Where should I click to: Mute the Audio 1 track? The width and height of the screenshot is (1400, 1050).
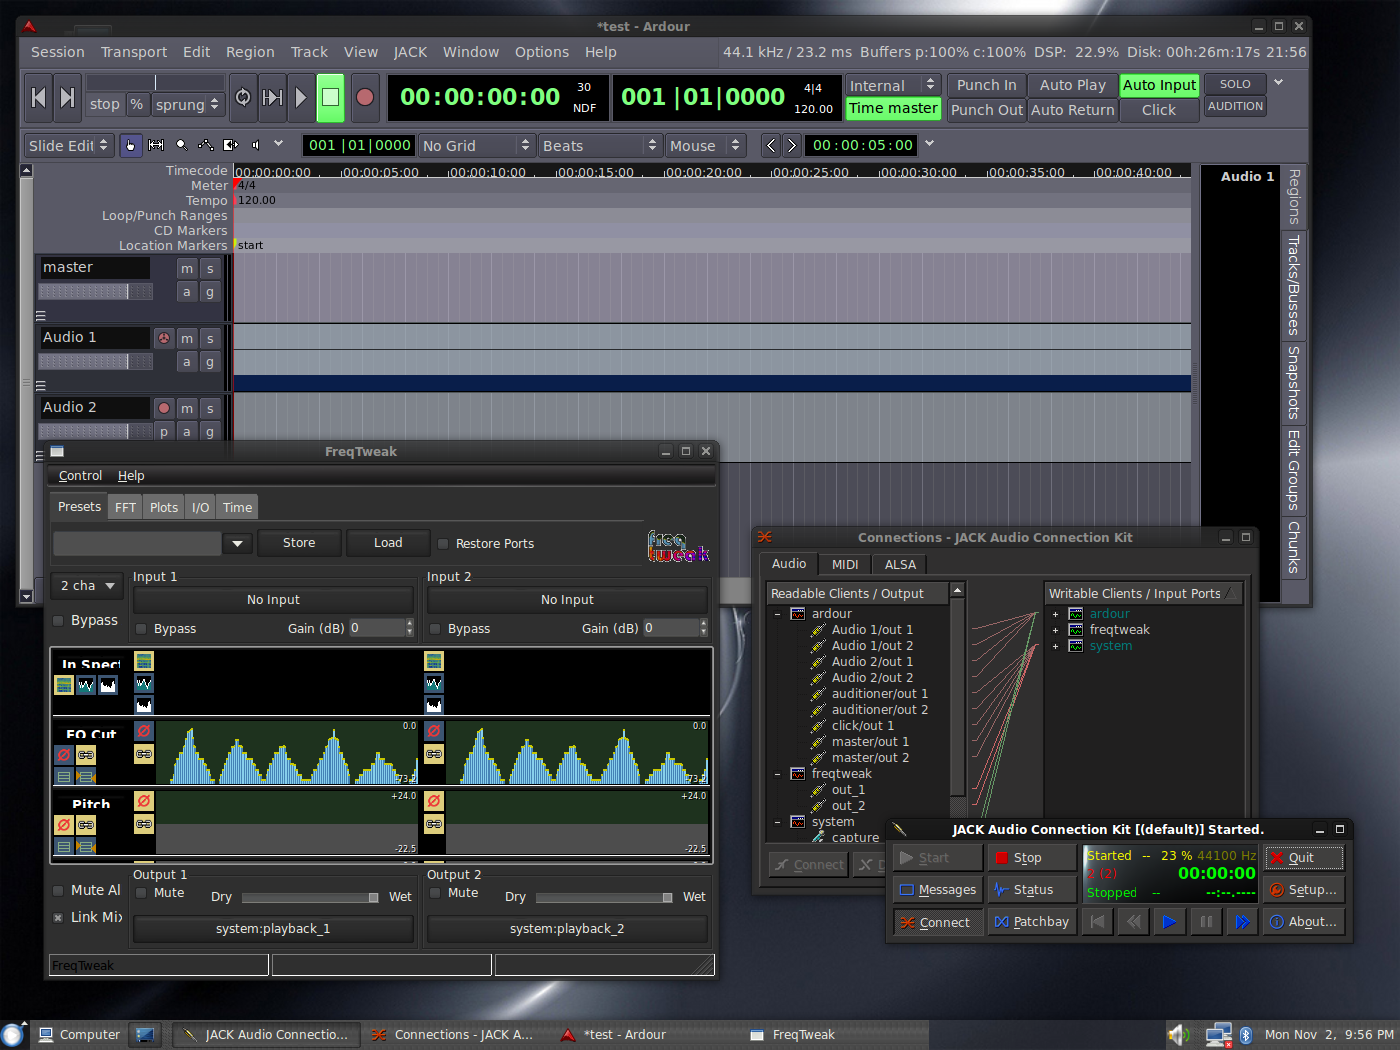(187, 338)
